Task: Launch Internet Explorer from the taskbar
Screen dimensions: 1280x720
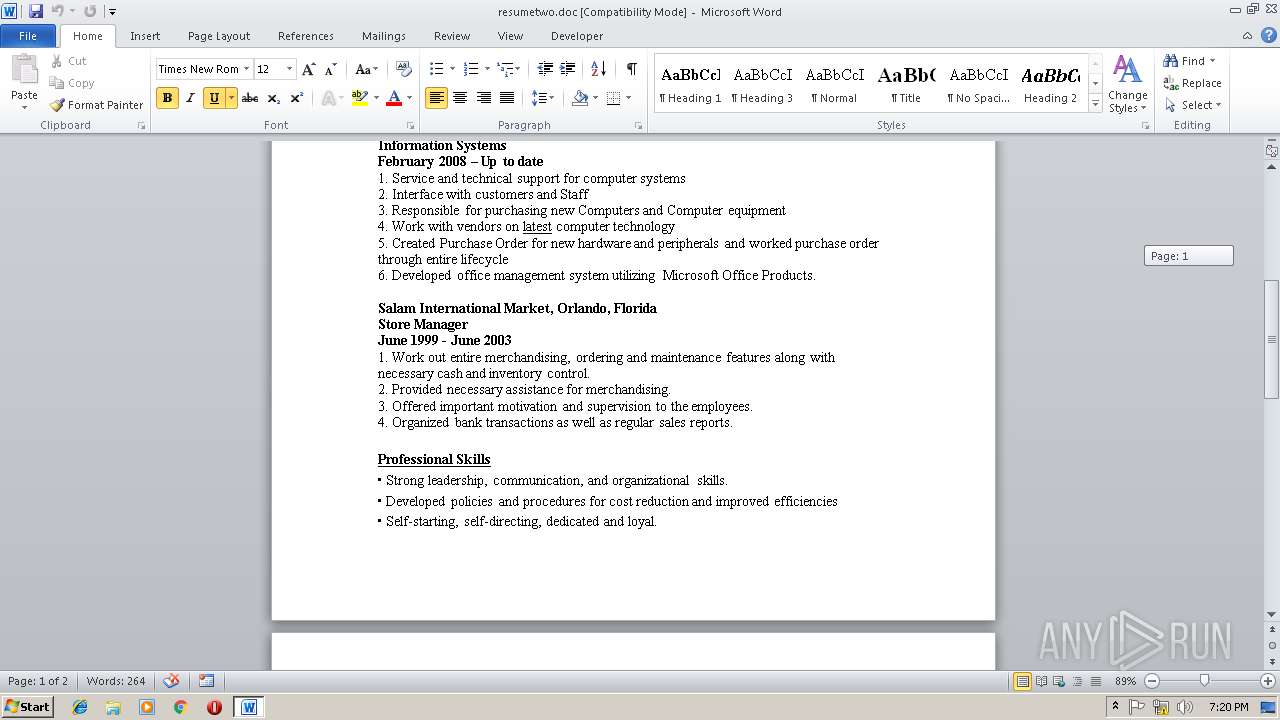Action: click(x=80, y=707)
